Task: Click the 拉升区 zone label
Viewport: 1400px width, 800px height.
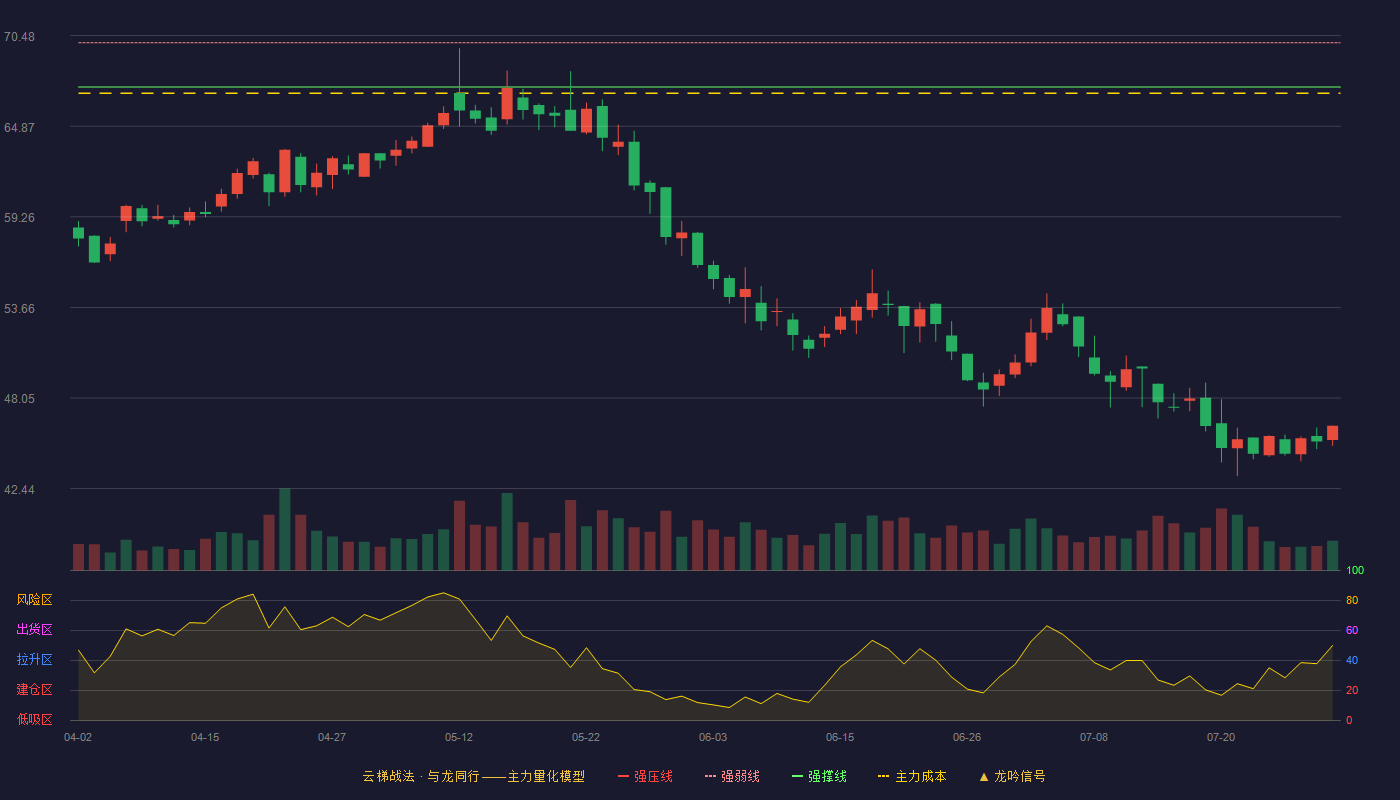Action: [x=34, y=660]
